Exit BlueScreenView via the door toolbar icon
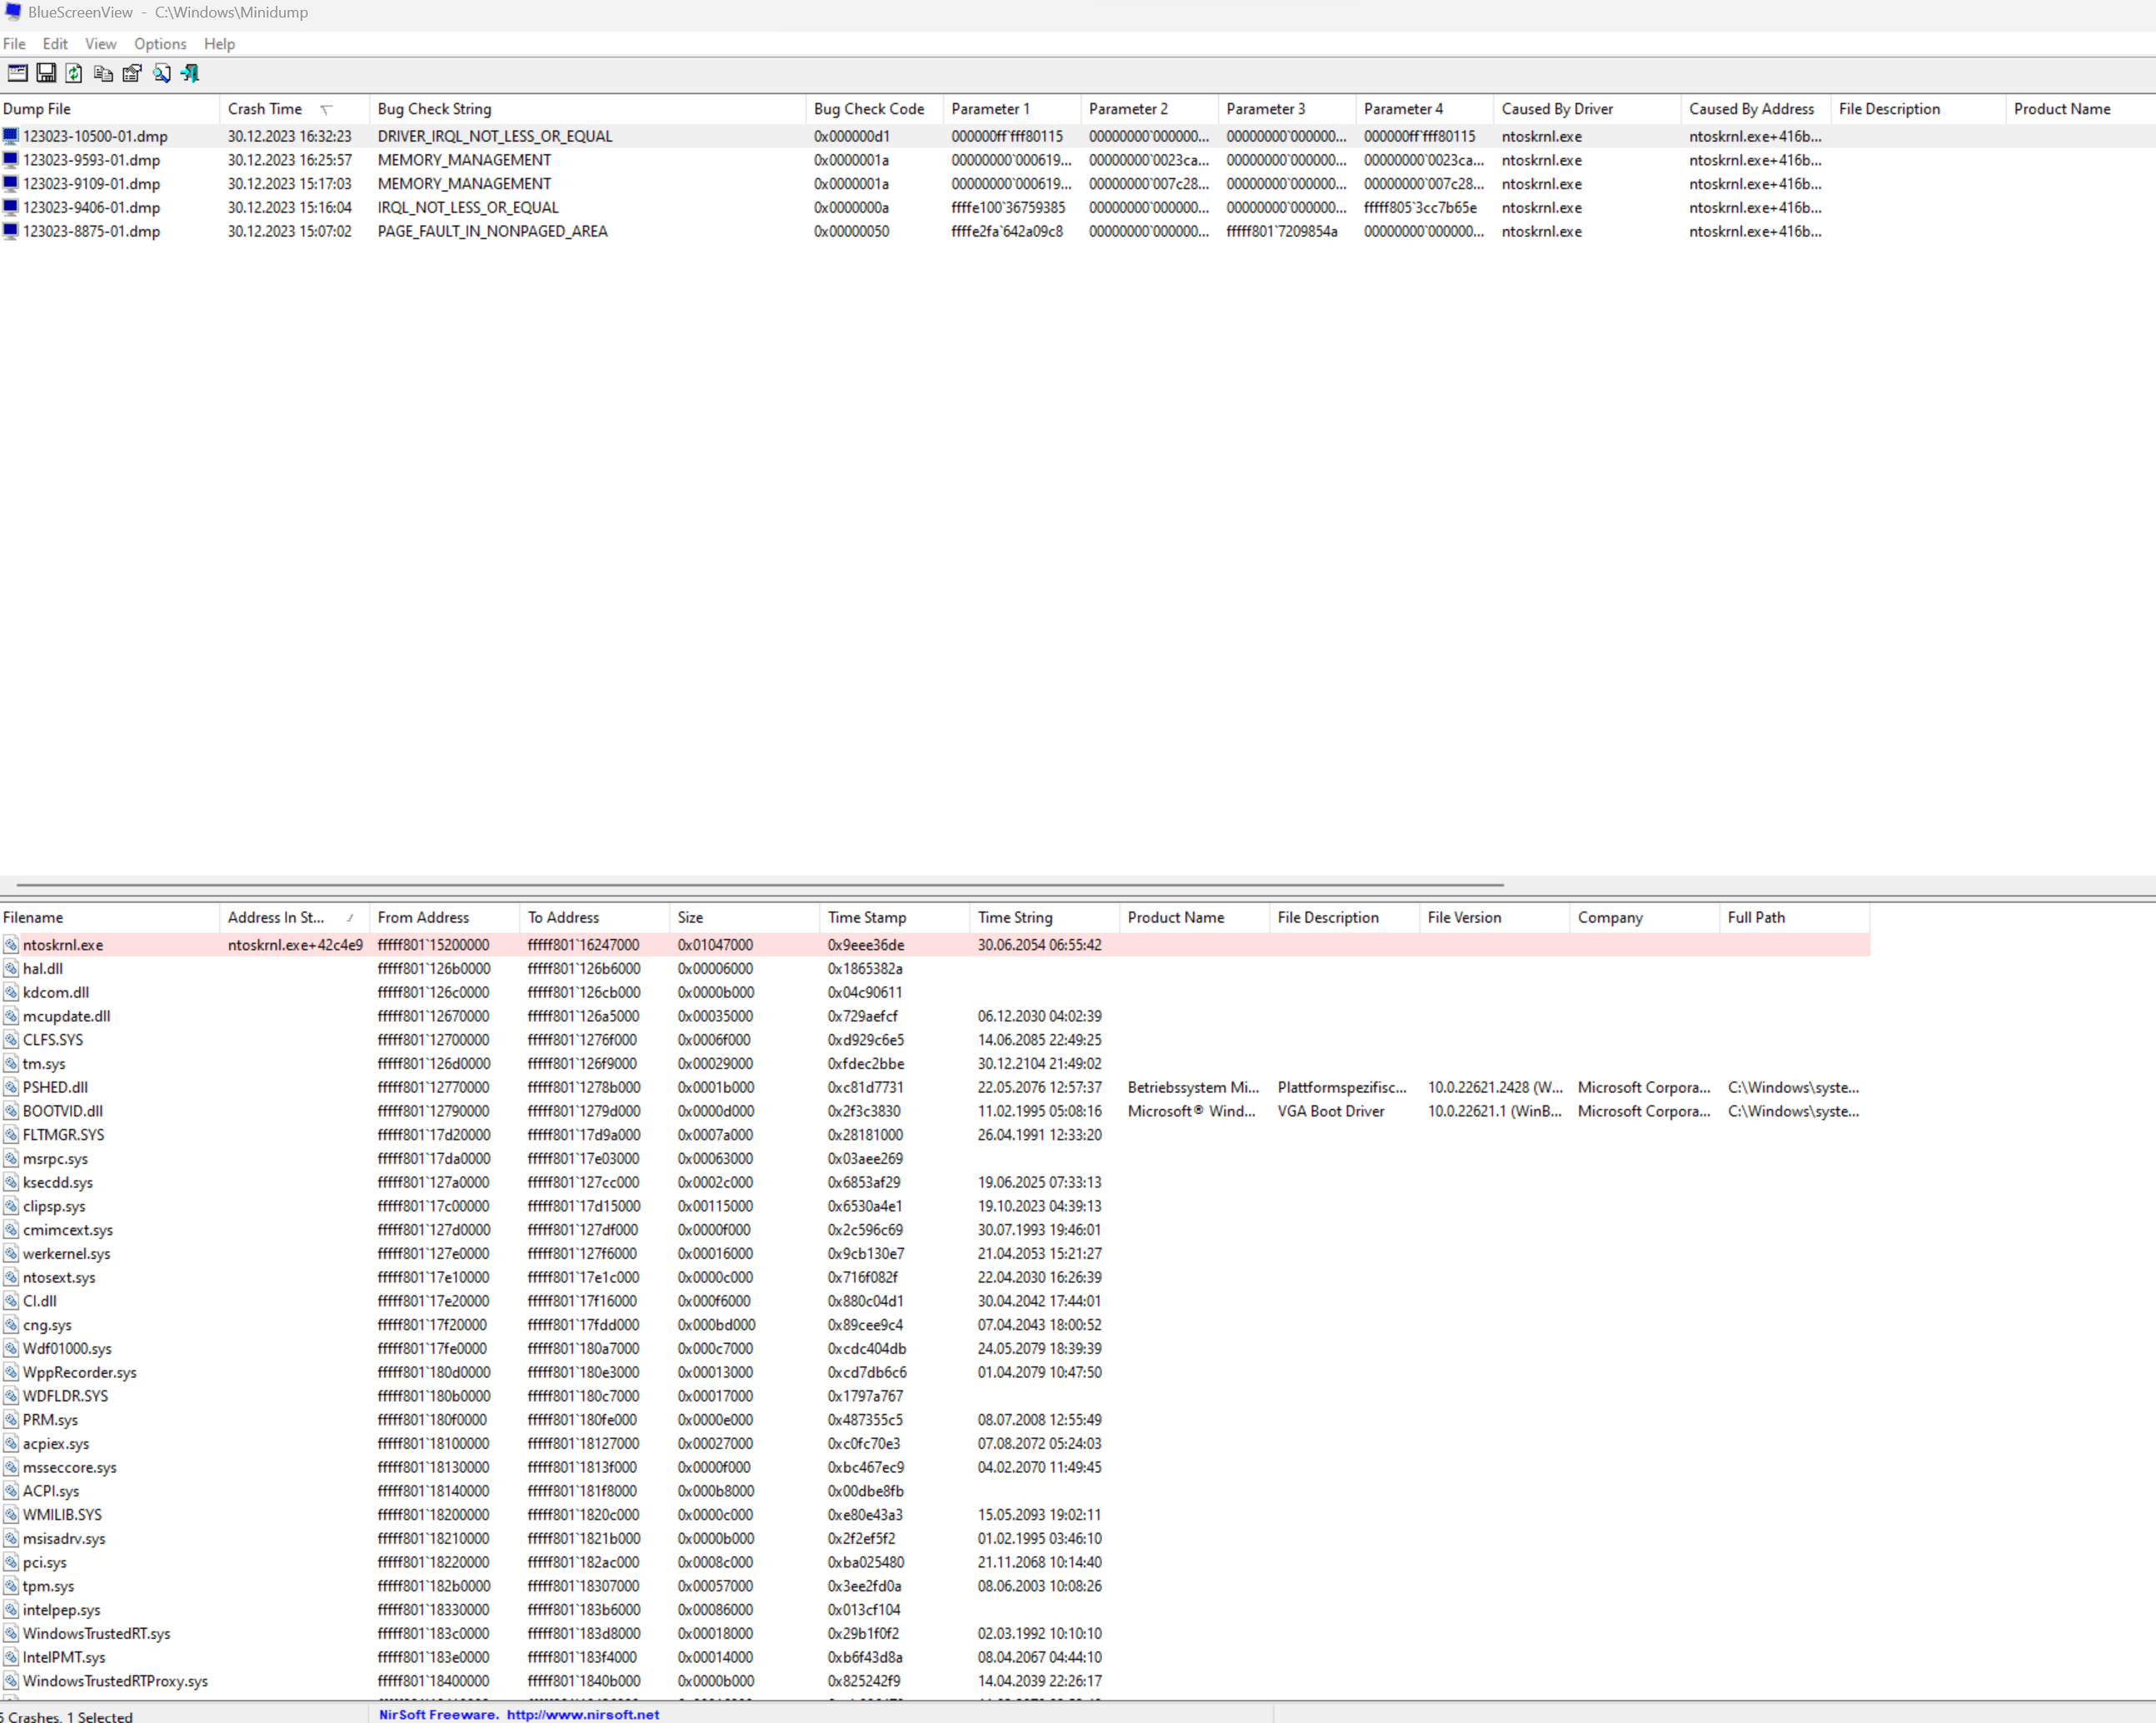The height and width of the screenshot is (1723, 2156). [190, 73]
